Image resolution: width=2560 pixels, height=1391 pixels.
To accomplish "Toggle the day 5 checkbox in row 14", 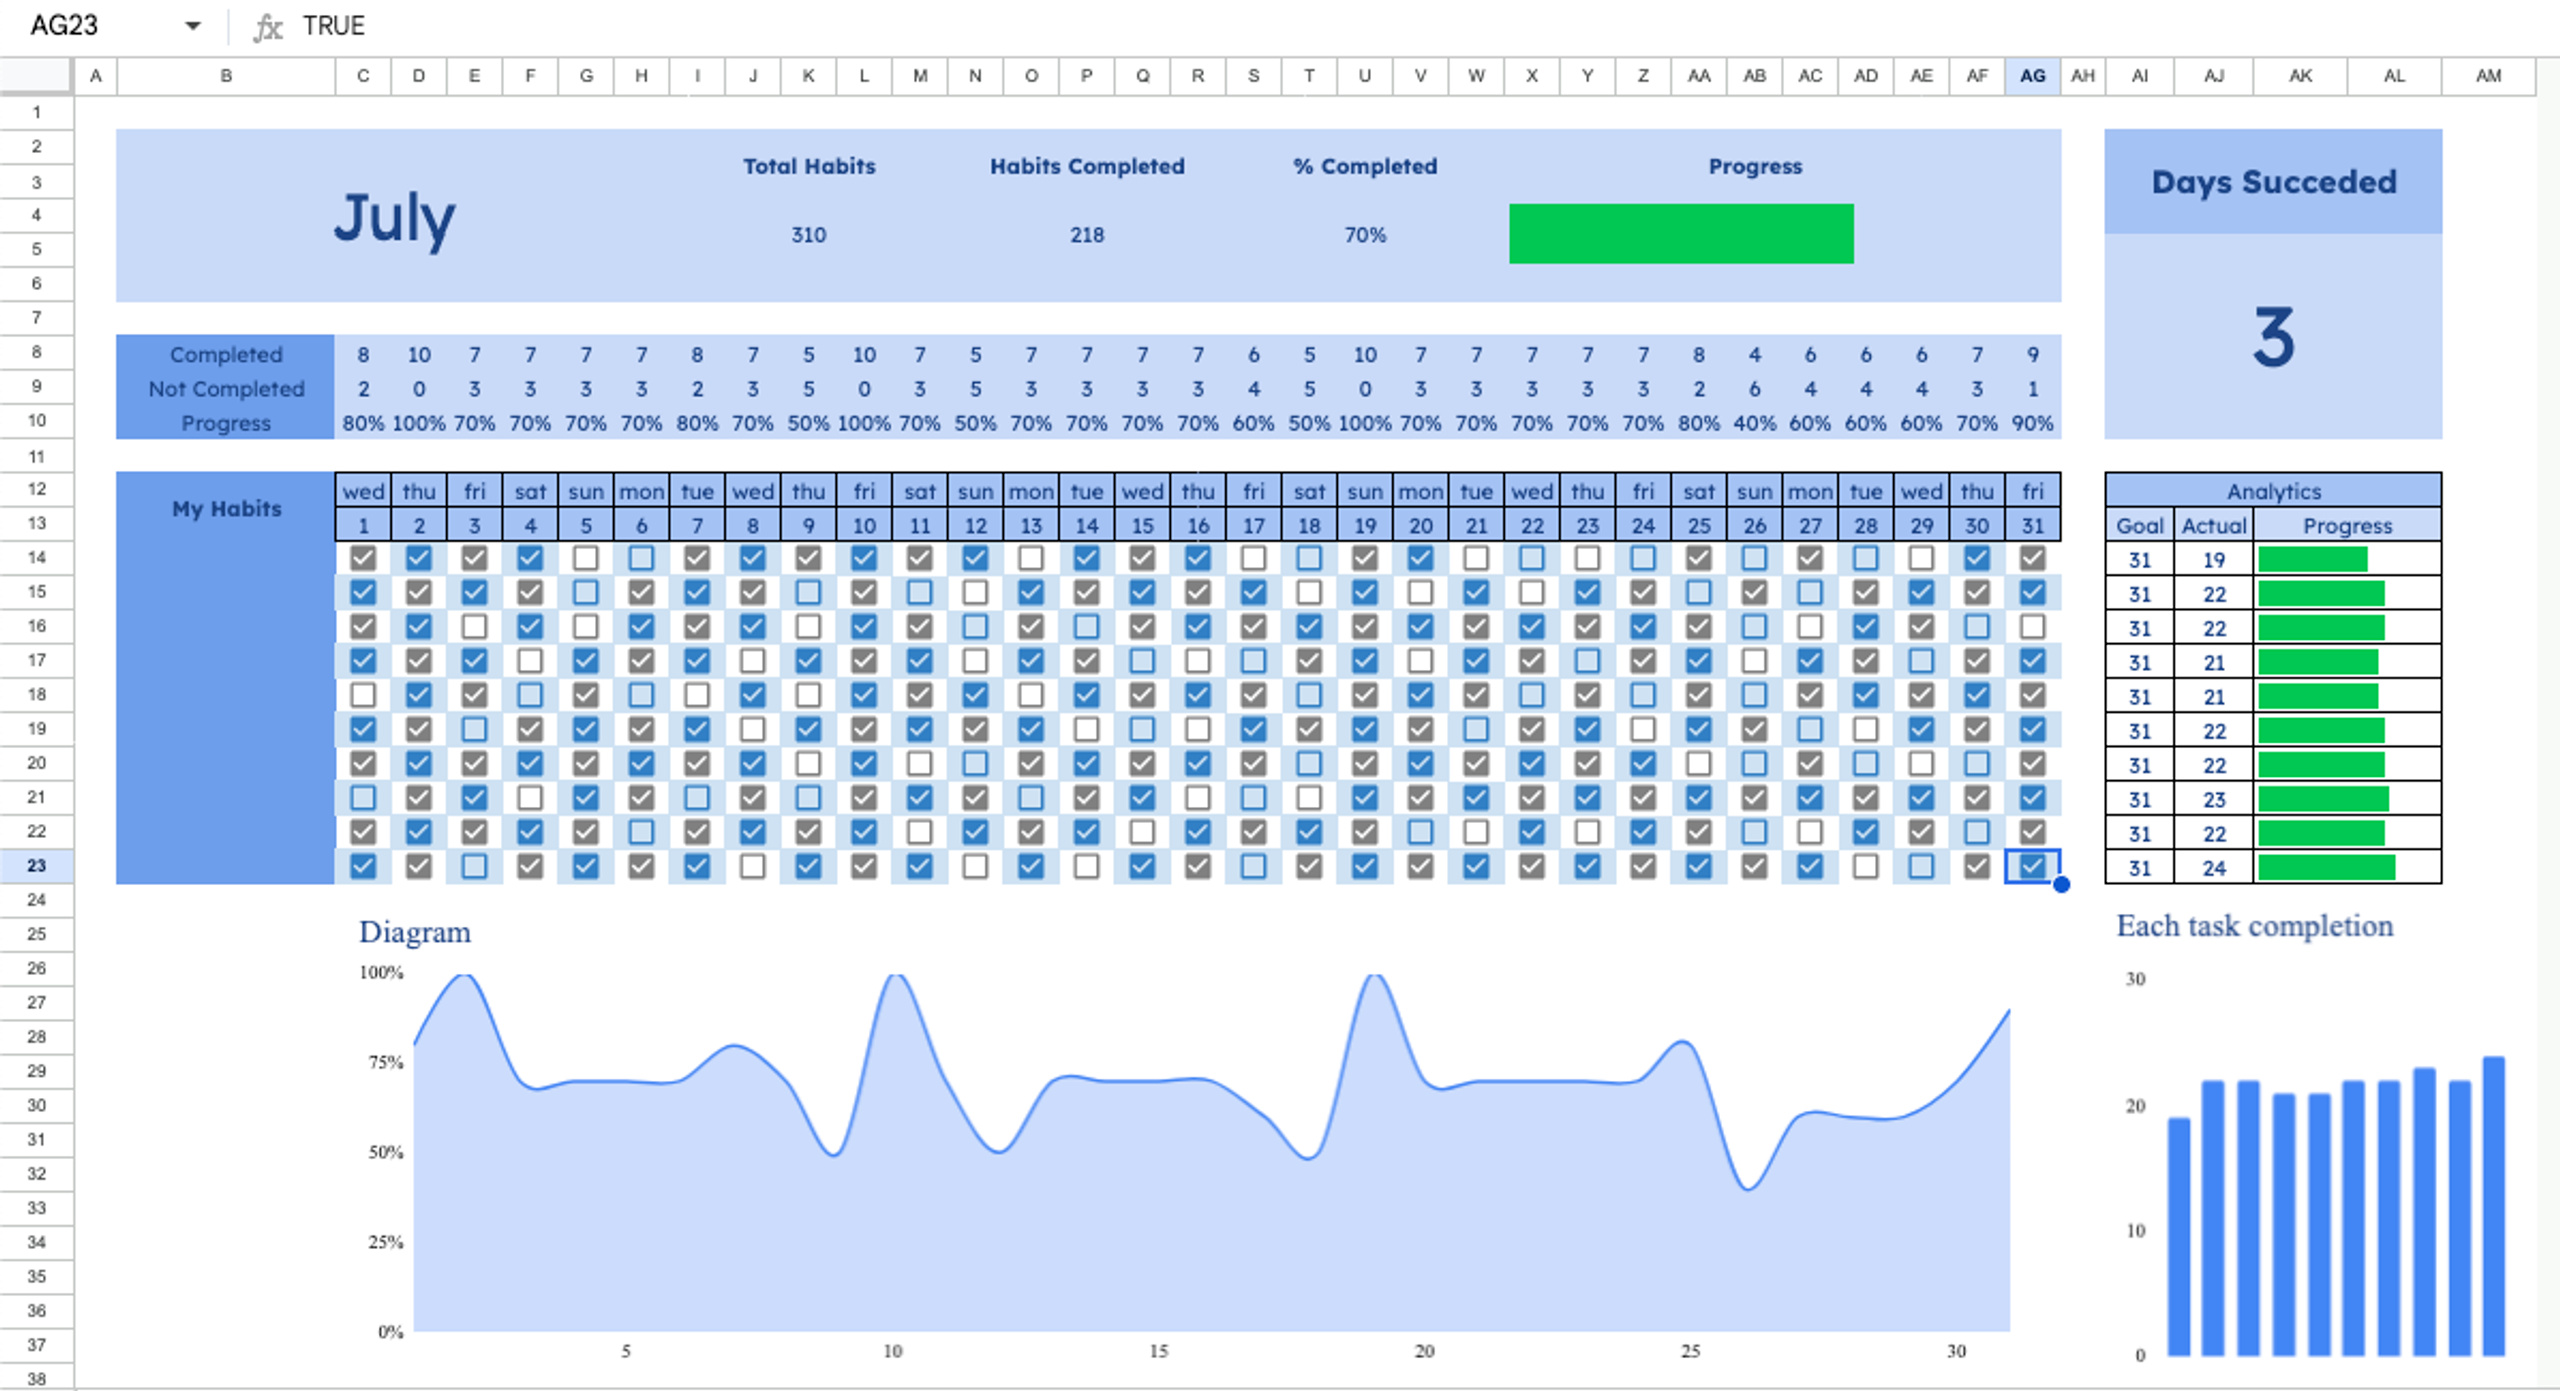I will click(586, 558).
